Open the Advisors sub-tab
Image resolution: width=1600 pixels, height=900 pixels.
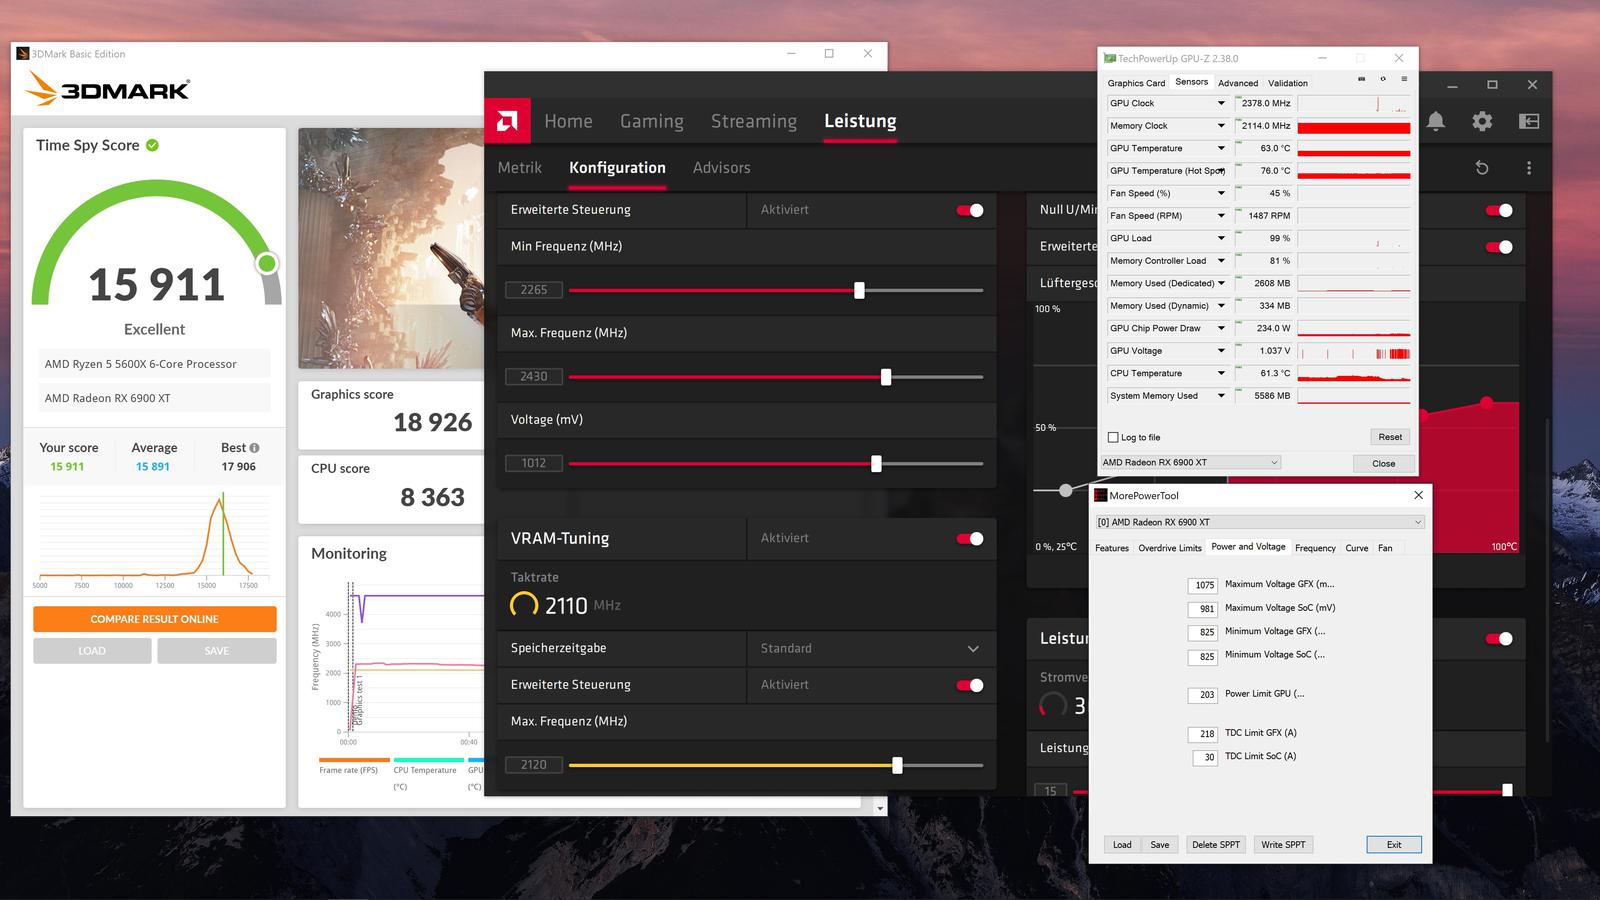point(721,168)
